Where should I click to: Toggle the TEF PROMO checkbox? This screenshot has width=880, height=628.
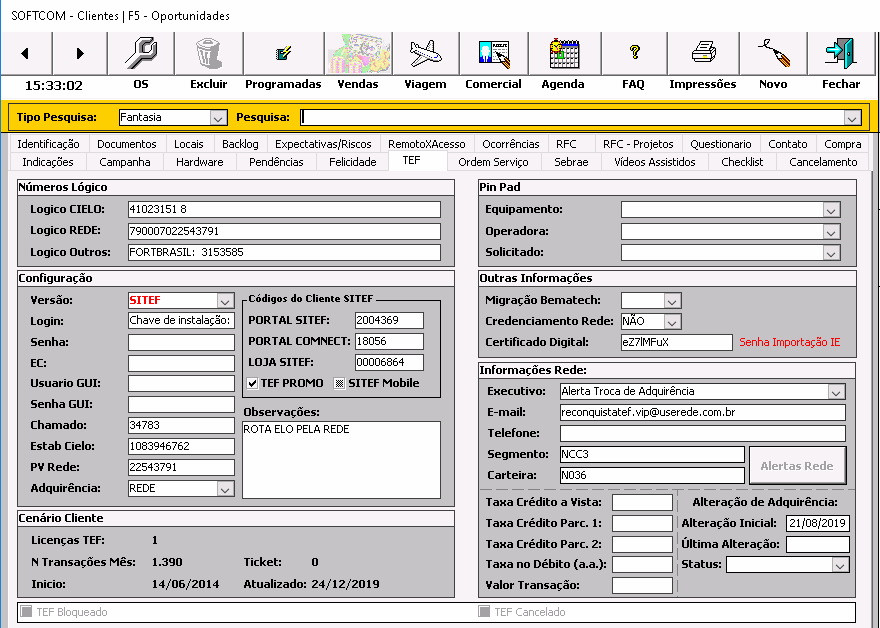coord(253,383)
